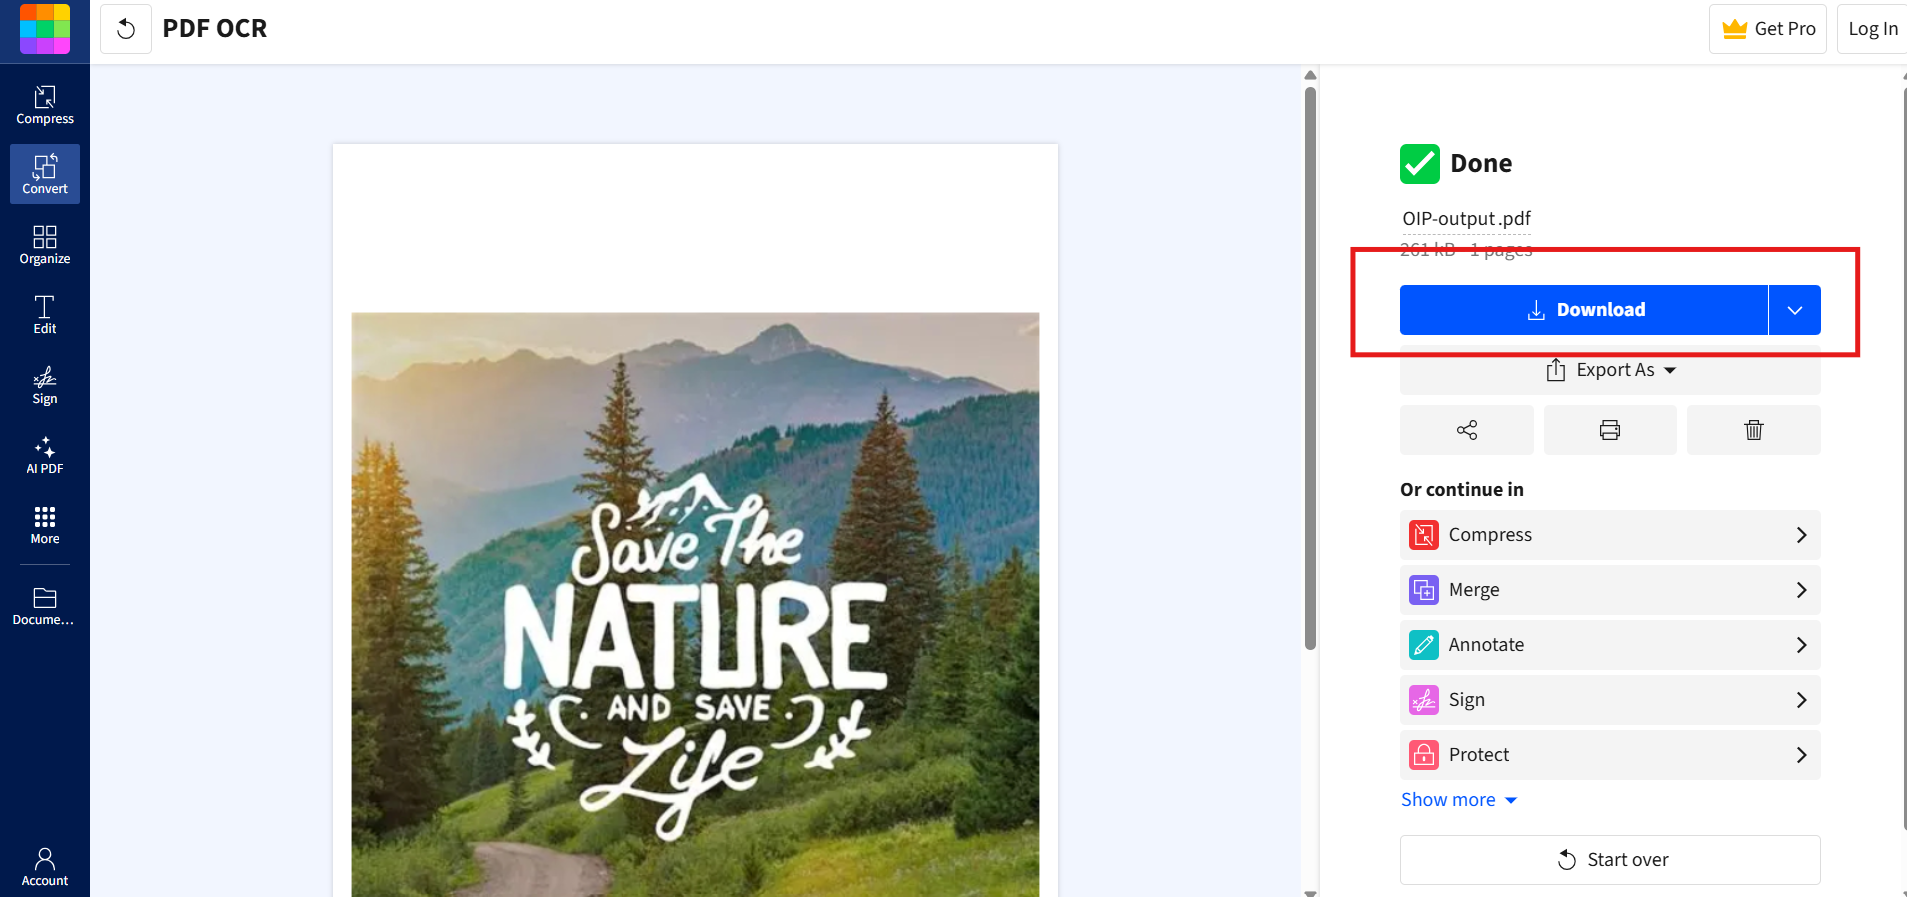Open AI PDF from sidebar
1907x897 pixels.
click(45, 454)
